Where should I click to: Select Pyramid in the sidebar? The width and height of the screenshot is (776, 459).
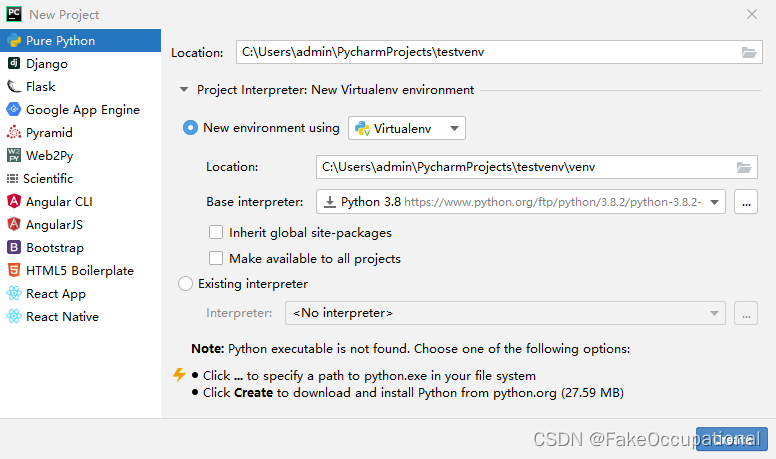[x=80, y=133]
